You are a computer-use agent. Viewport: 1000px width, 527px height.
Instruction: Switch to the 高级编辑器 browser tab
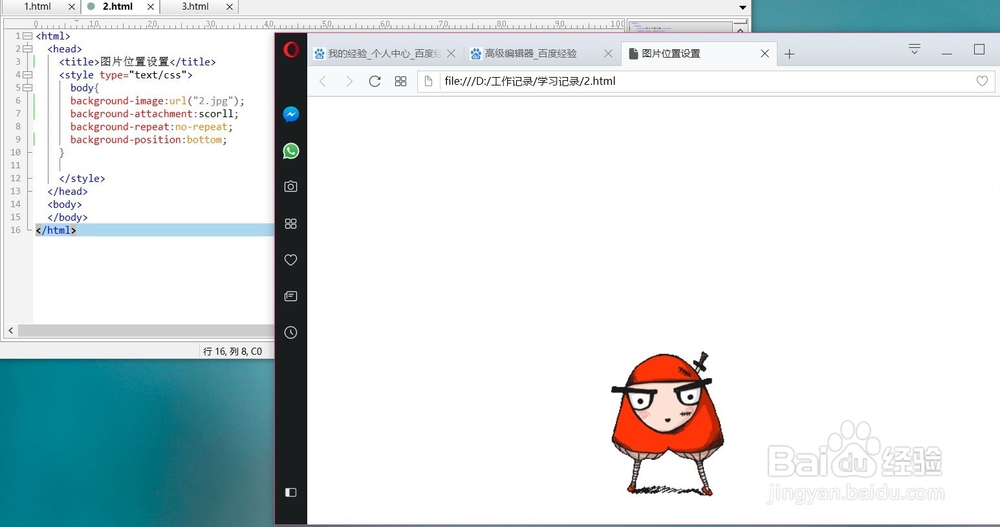(x=542, y=54)
